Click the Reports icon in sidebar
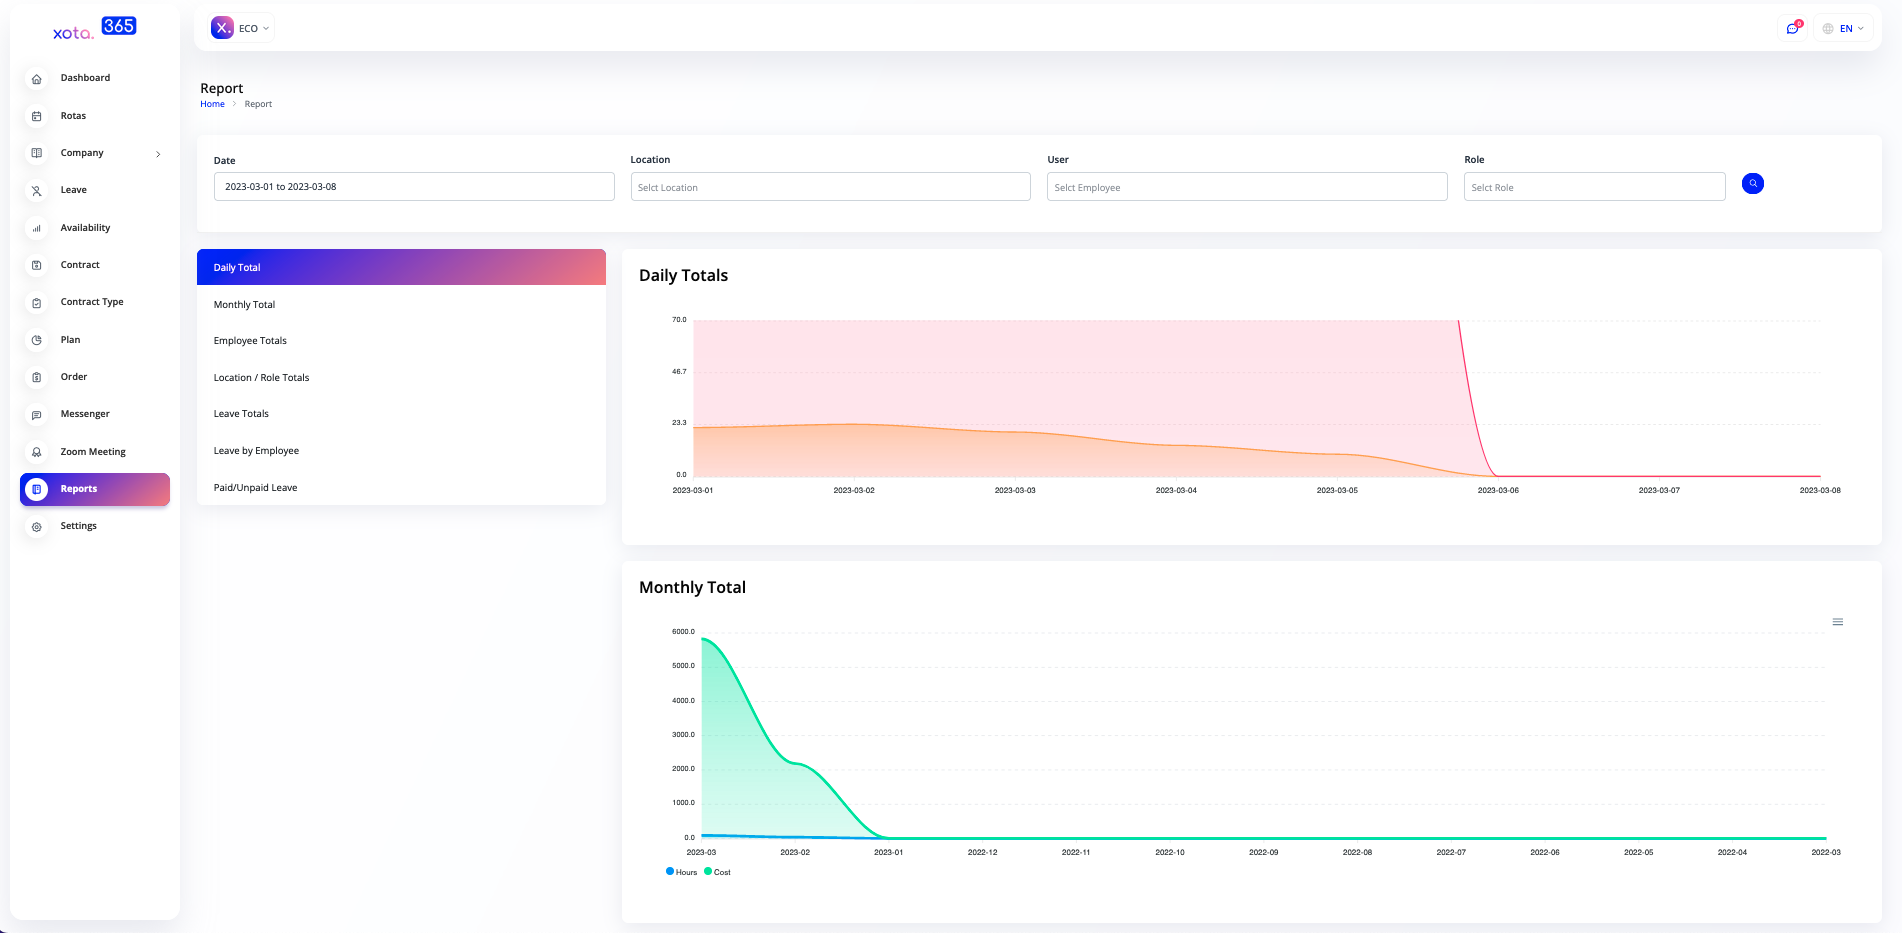1902x933 pixels. pos(37,490)
